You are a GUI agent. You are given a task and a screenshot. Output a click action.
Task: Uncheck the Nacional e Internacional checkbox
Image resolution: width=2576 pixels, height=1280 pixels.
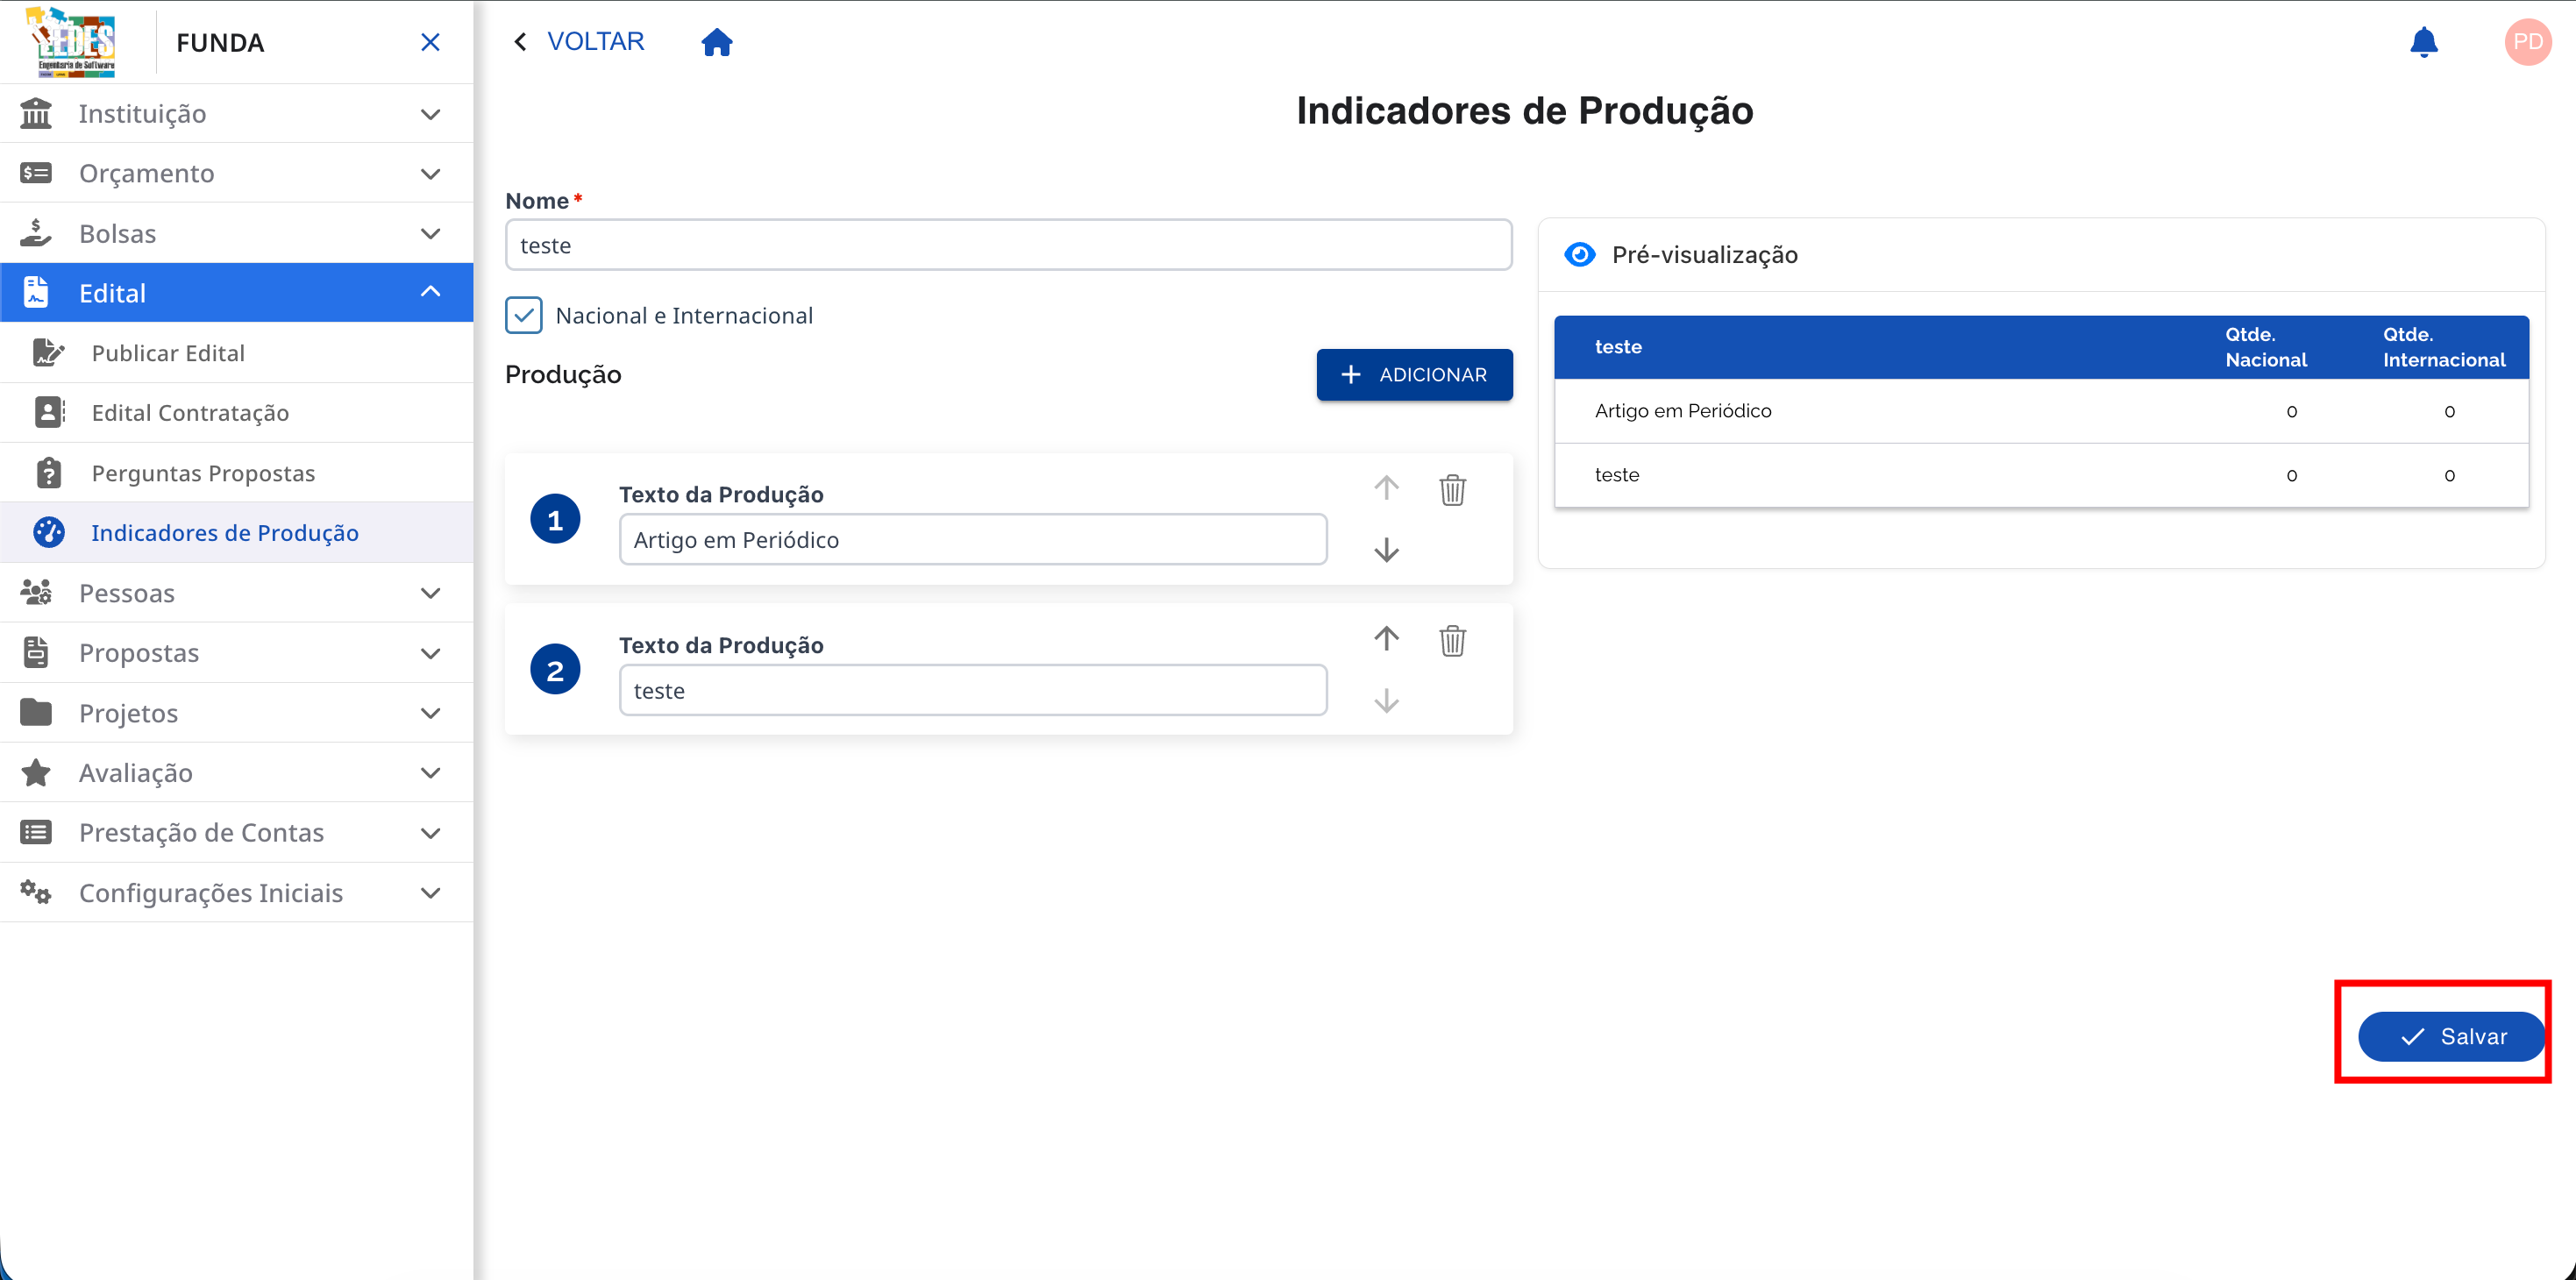(524, 315)
